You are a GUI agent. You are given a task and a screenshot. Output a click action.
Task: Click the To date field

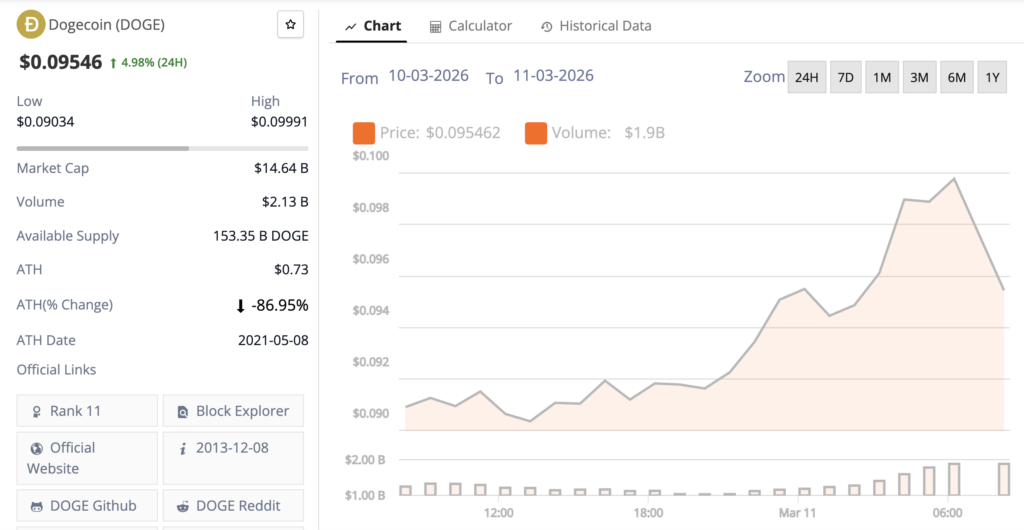tap(553, 76)
